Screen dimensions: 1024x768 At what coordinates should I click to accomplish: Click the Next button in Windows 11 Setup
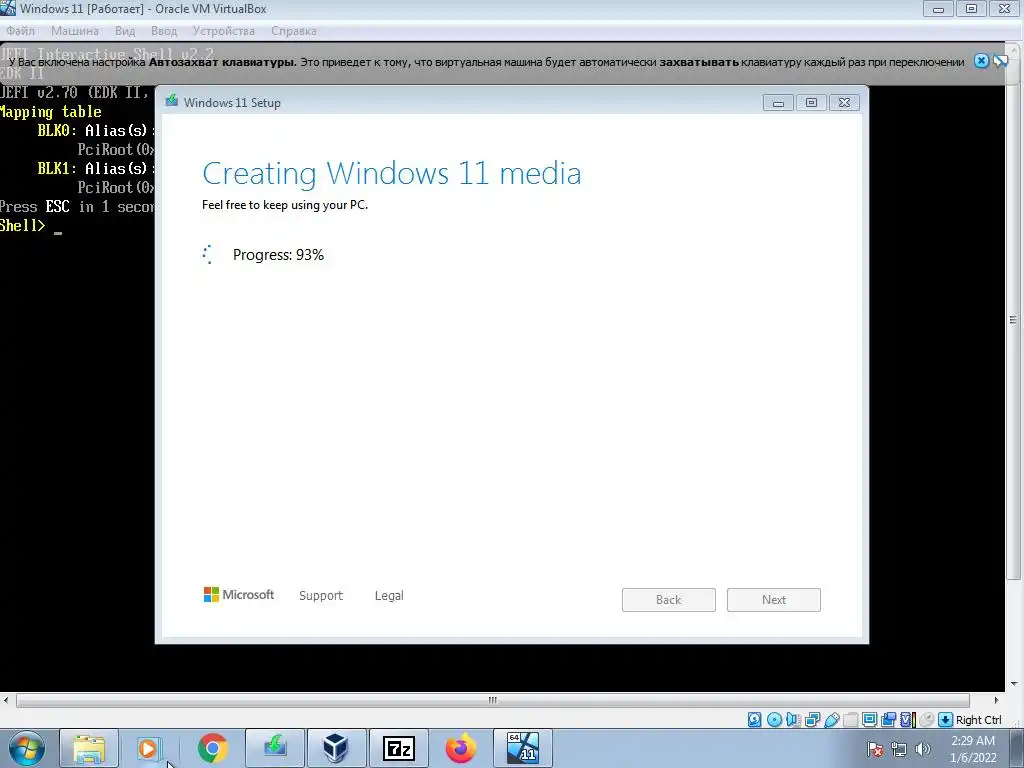pos(773,600)
